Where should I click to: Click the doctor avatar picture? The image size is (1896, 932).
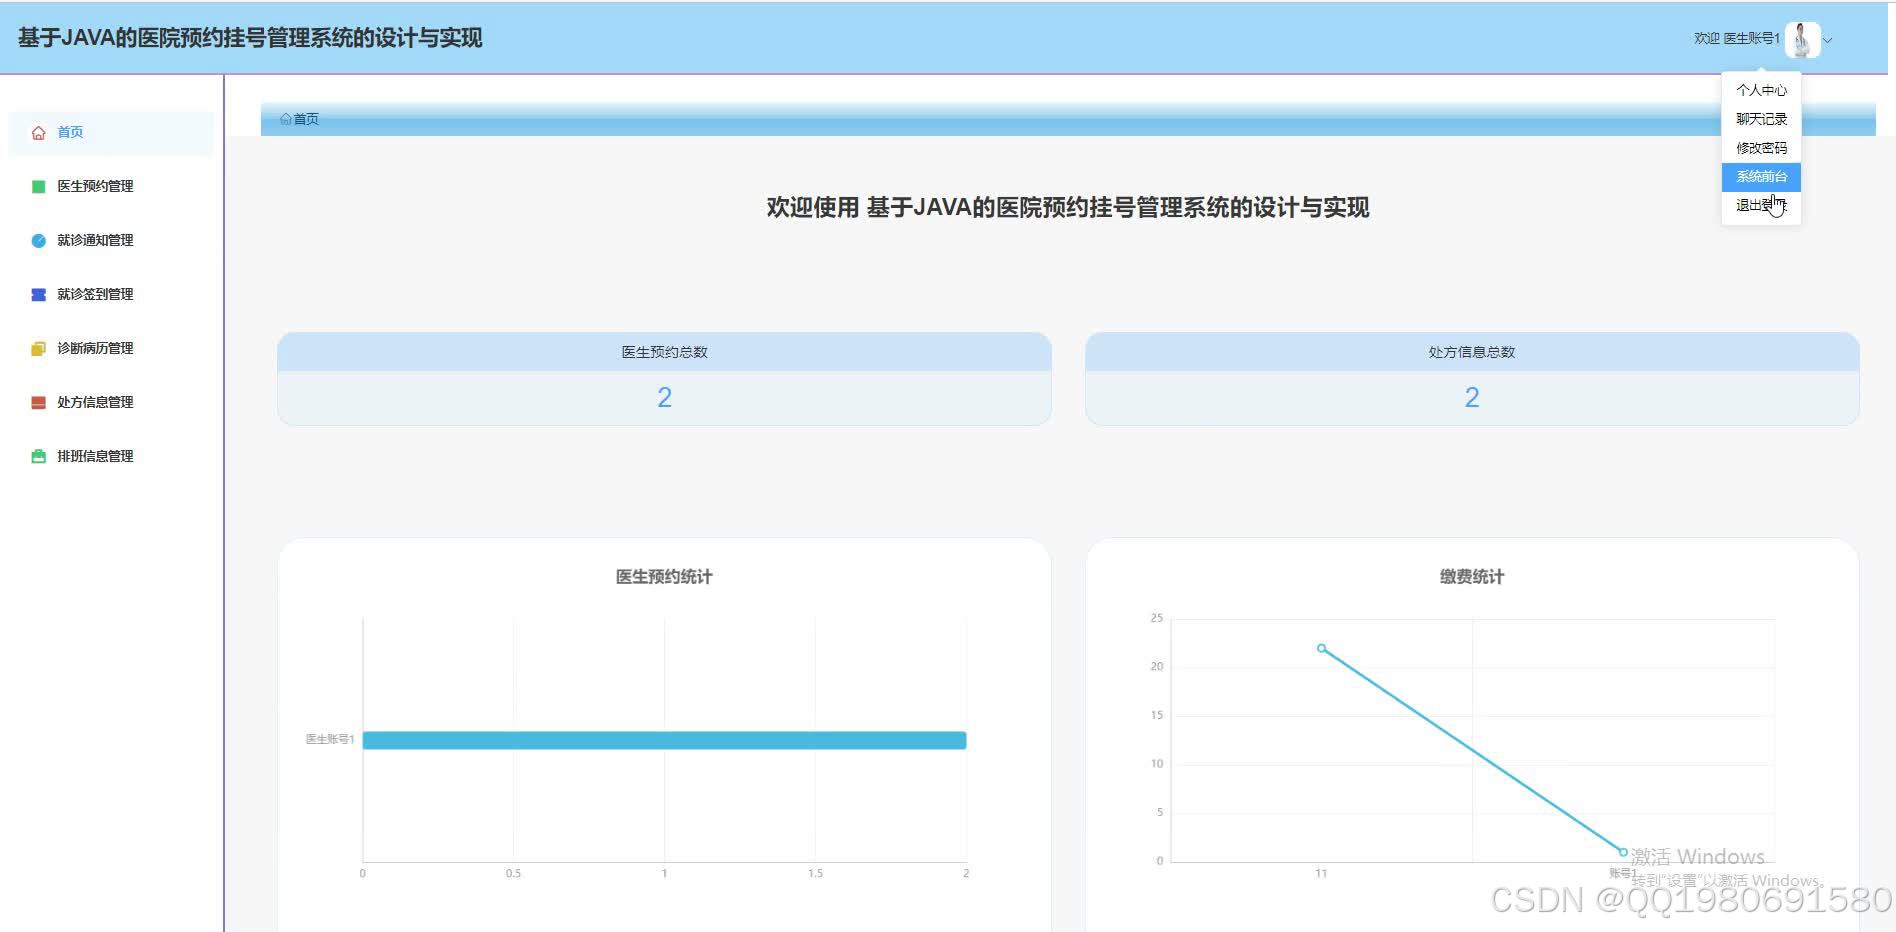click(x=1802, y=39)
